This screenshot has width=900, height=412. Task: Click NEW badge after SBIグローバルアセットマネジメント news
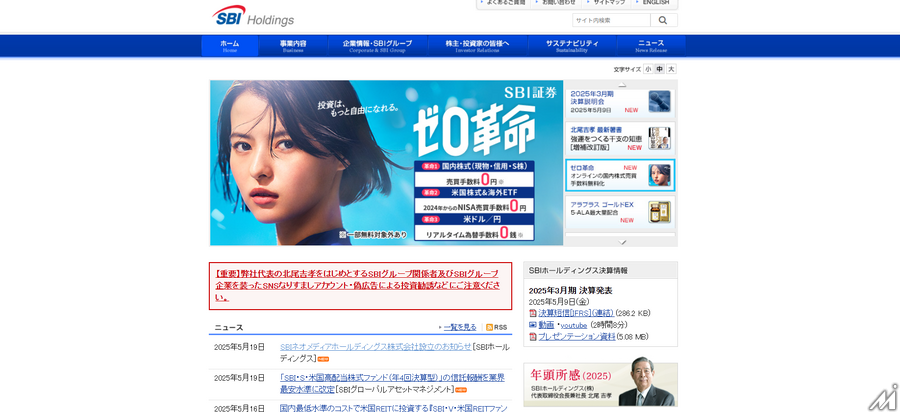click(461, 390)
